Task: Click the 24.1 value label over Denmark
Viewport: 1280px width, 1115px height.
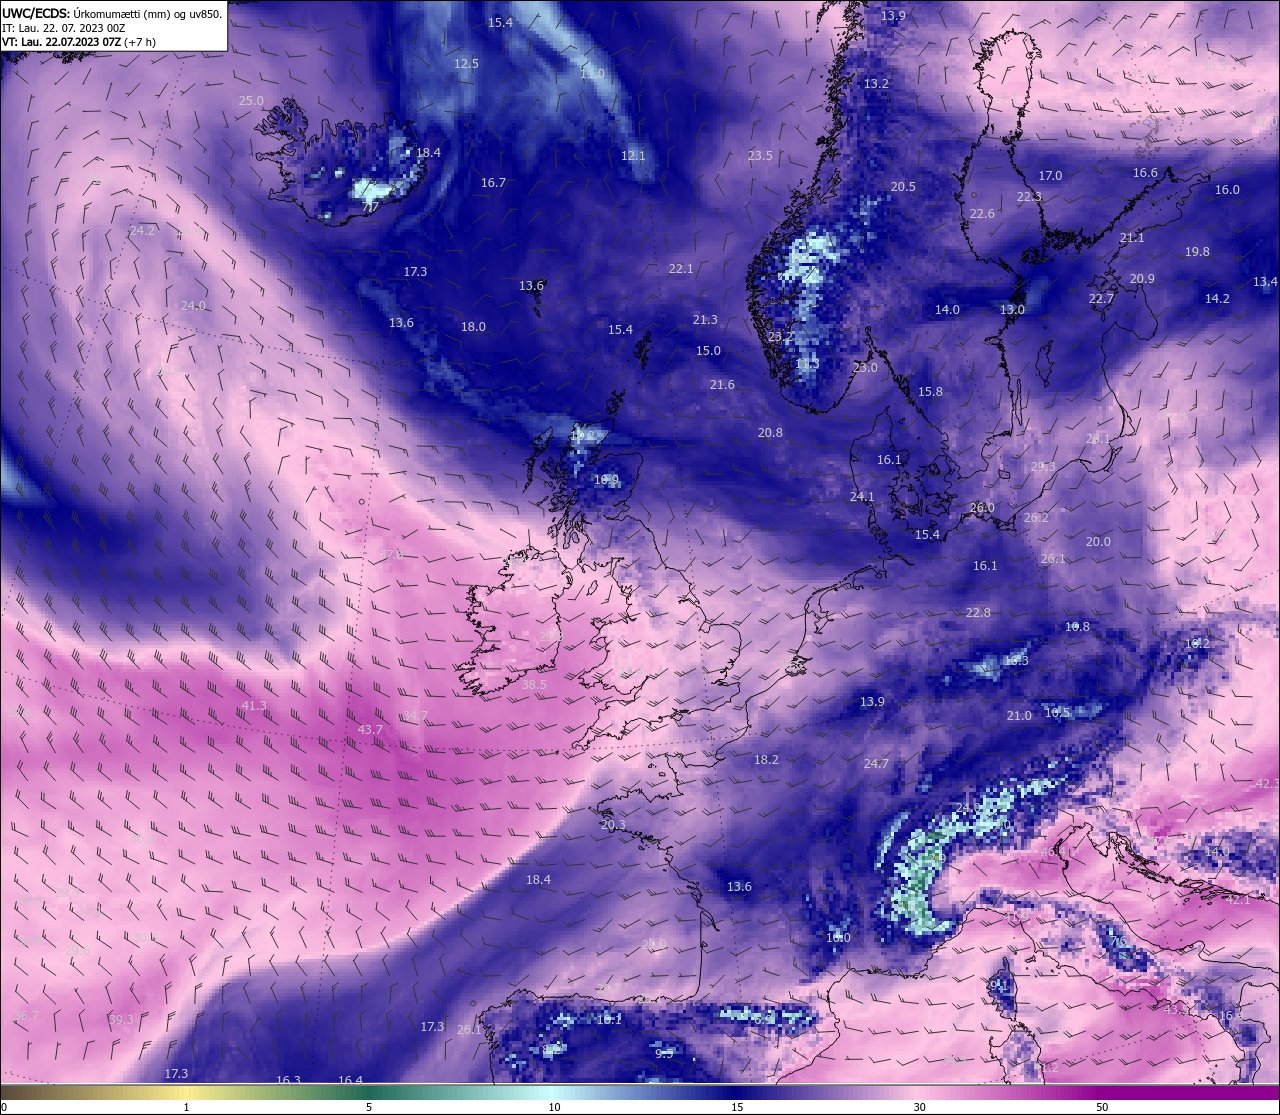Action: [x=862, y=497]
